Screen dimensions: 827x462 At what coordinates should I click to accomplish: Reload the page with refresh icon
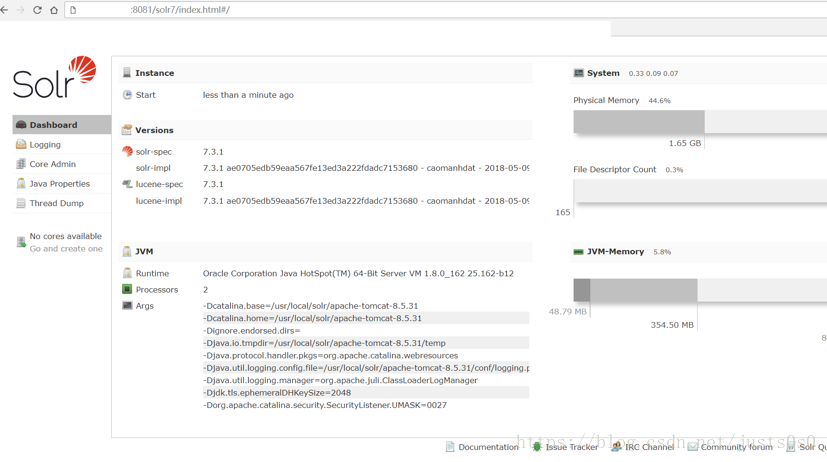click(37, 10)
